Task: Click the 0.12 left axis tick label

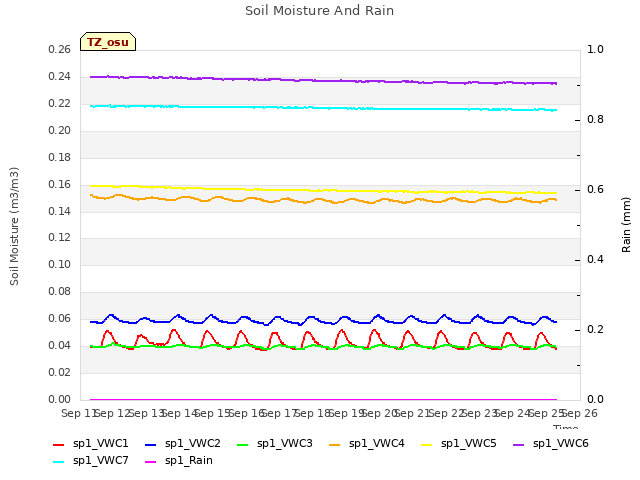Action: 59,238
